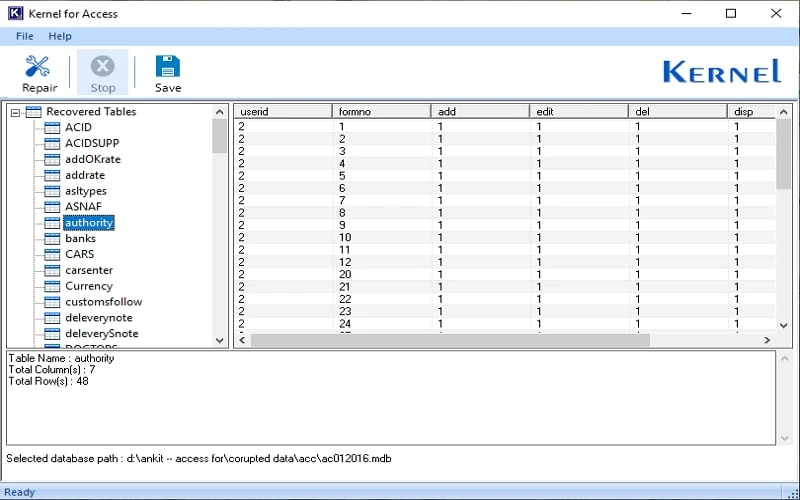Click the data grid scroll up arrow
800x500 pixels.
click(784, 112)
